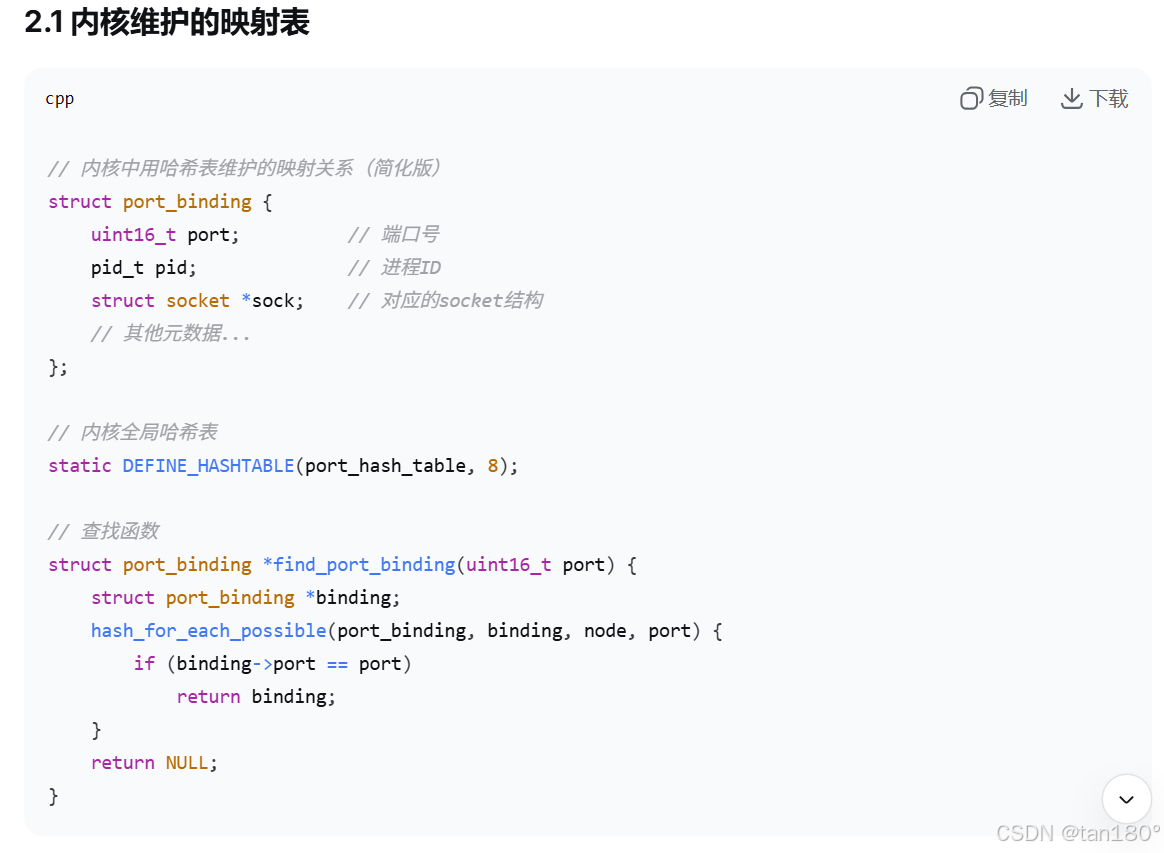1164x853 pixels.
Task: Click the comment 对应的socket结构
Action: click(445, 301)
